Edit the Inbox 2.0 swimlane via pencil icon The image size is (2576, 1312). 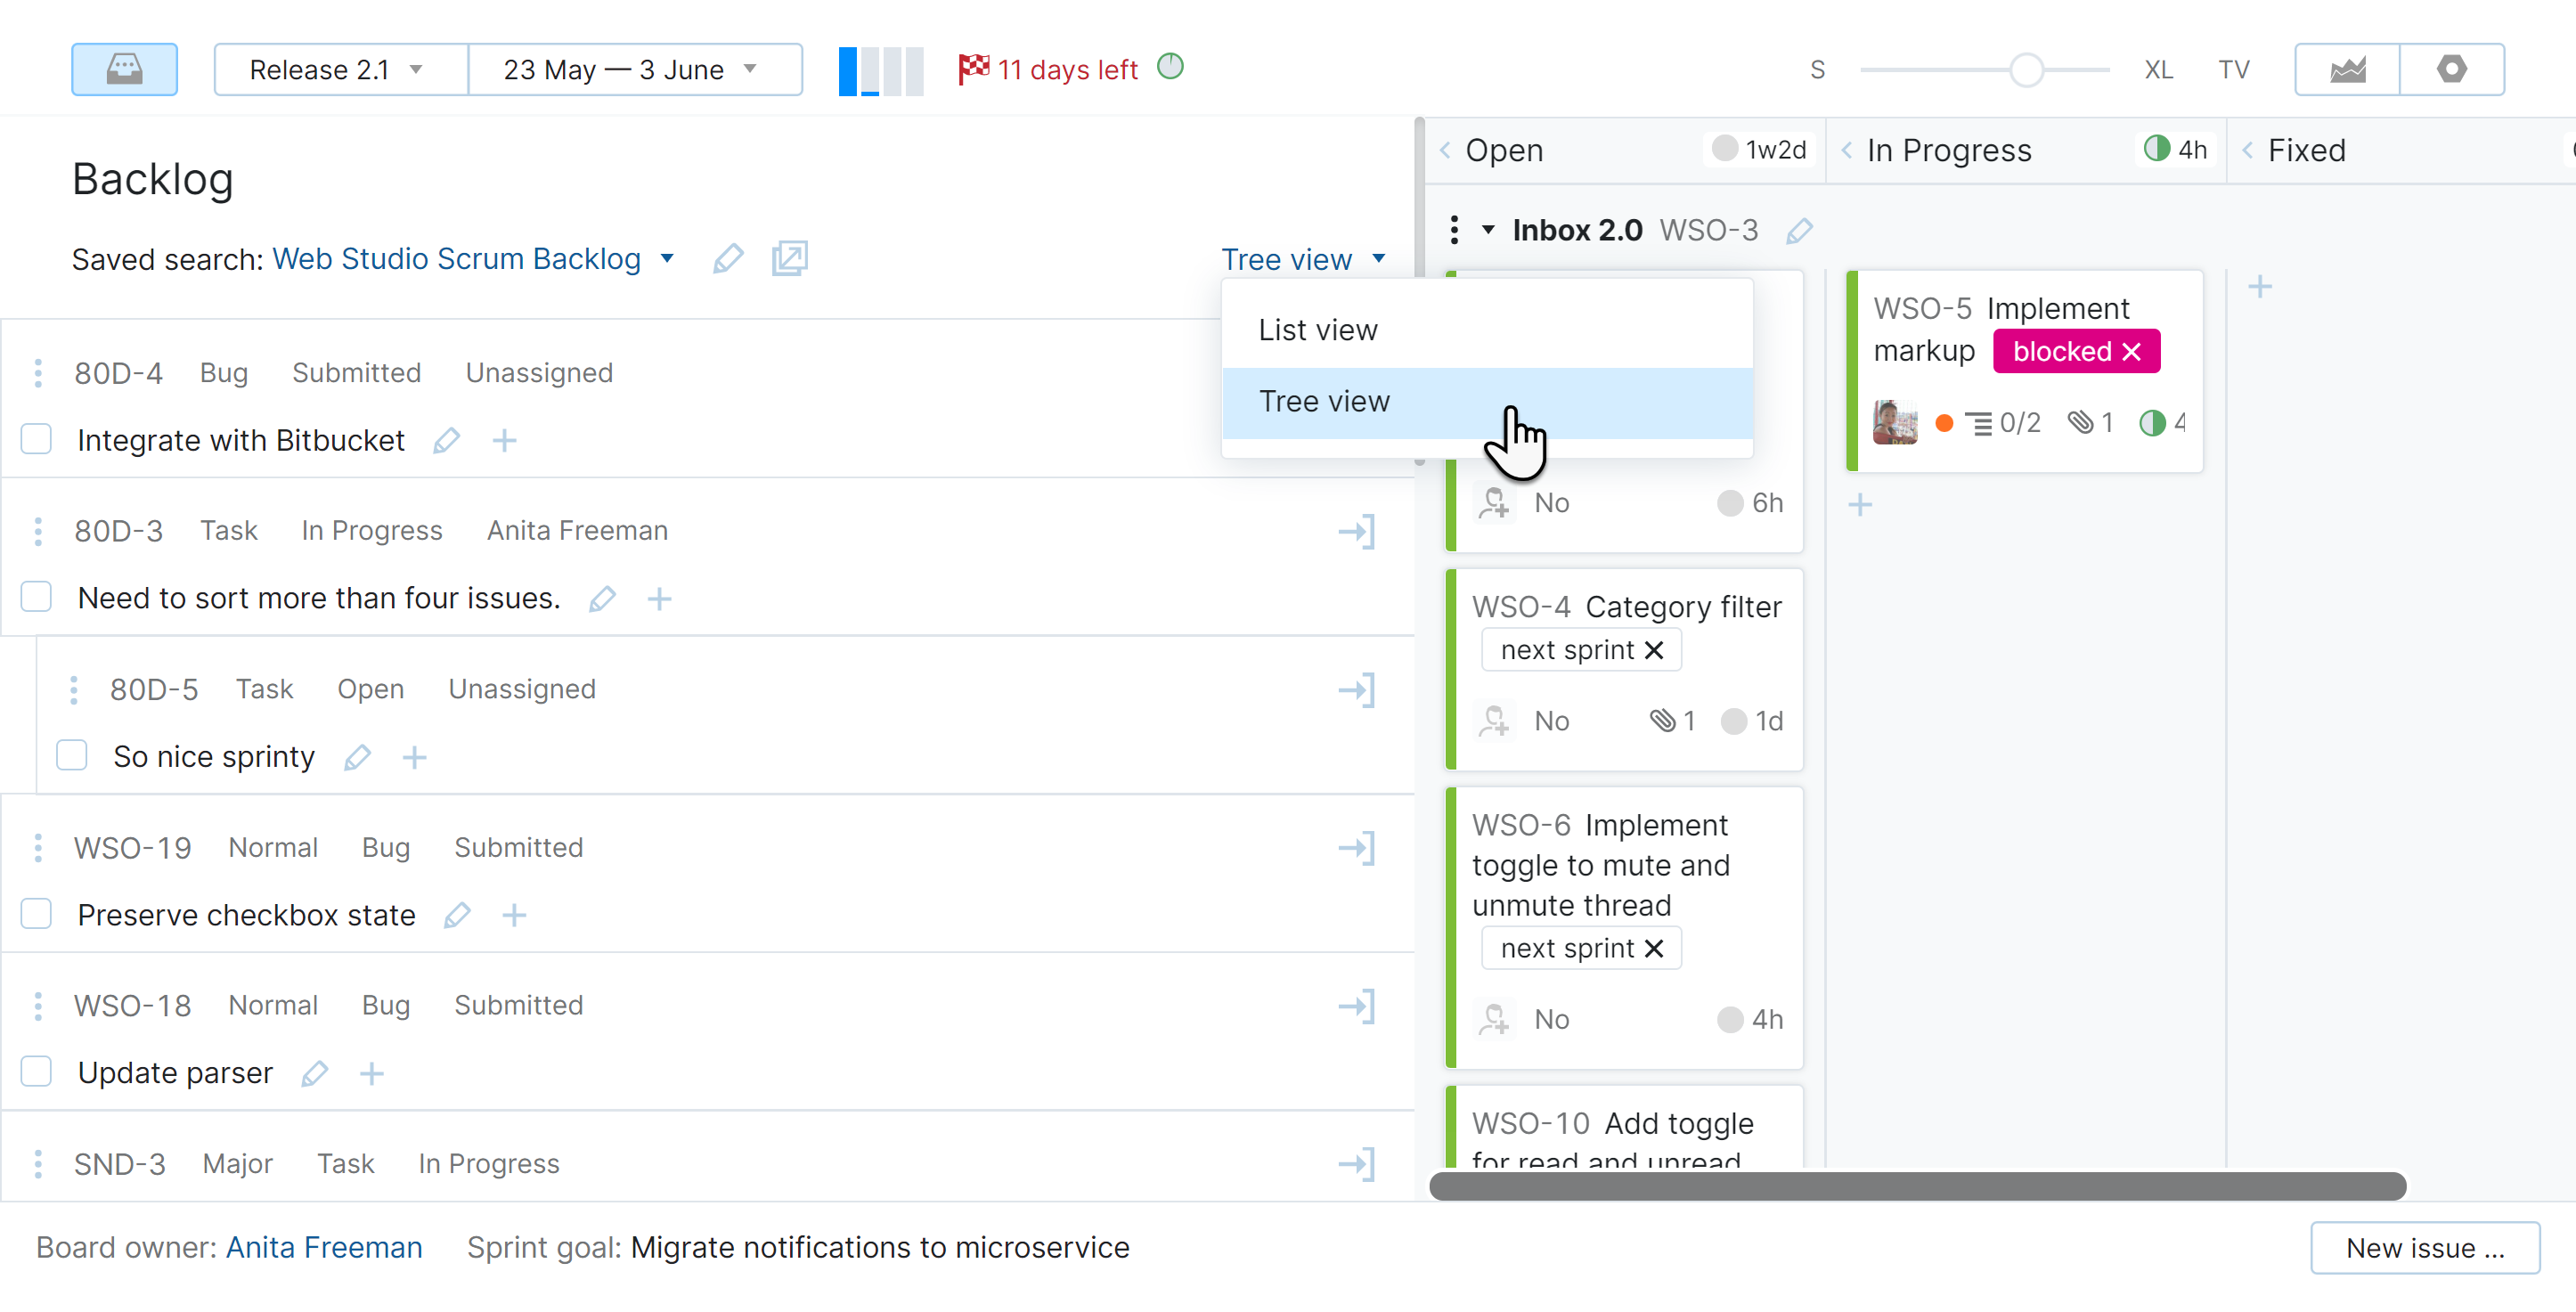coord(1799,229)
